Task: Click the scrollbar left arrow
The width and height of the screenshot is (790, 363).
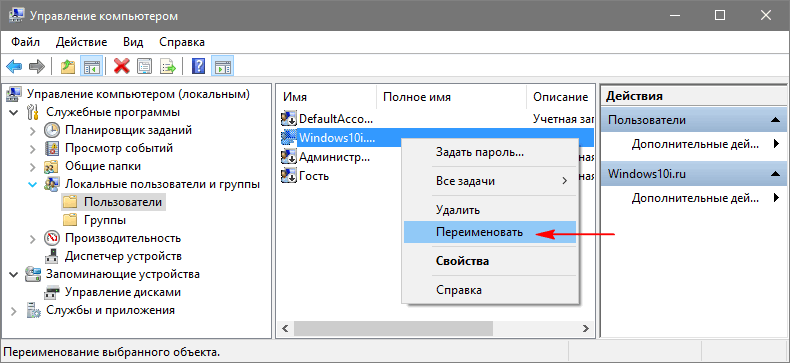Action: [x=285, y=328]
